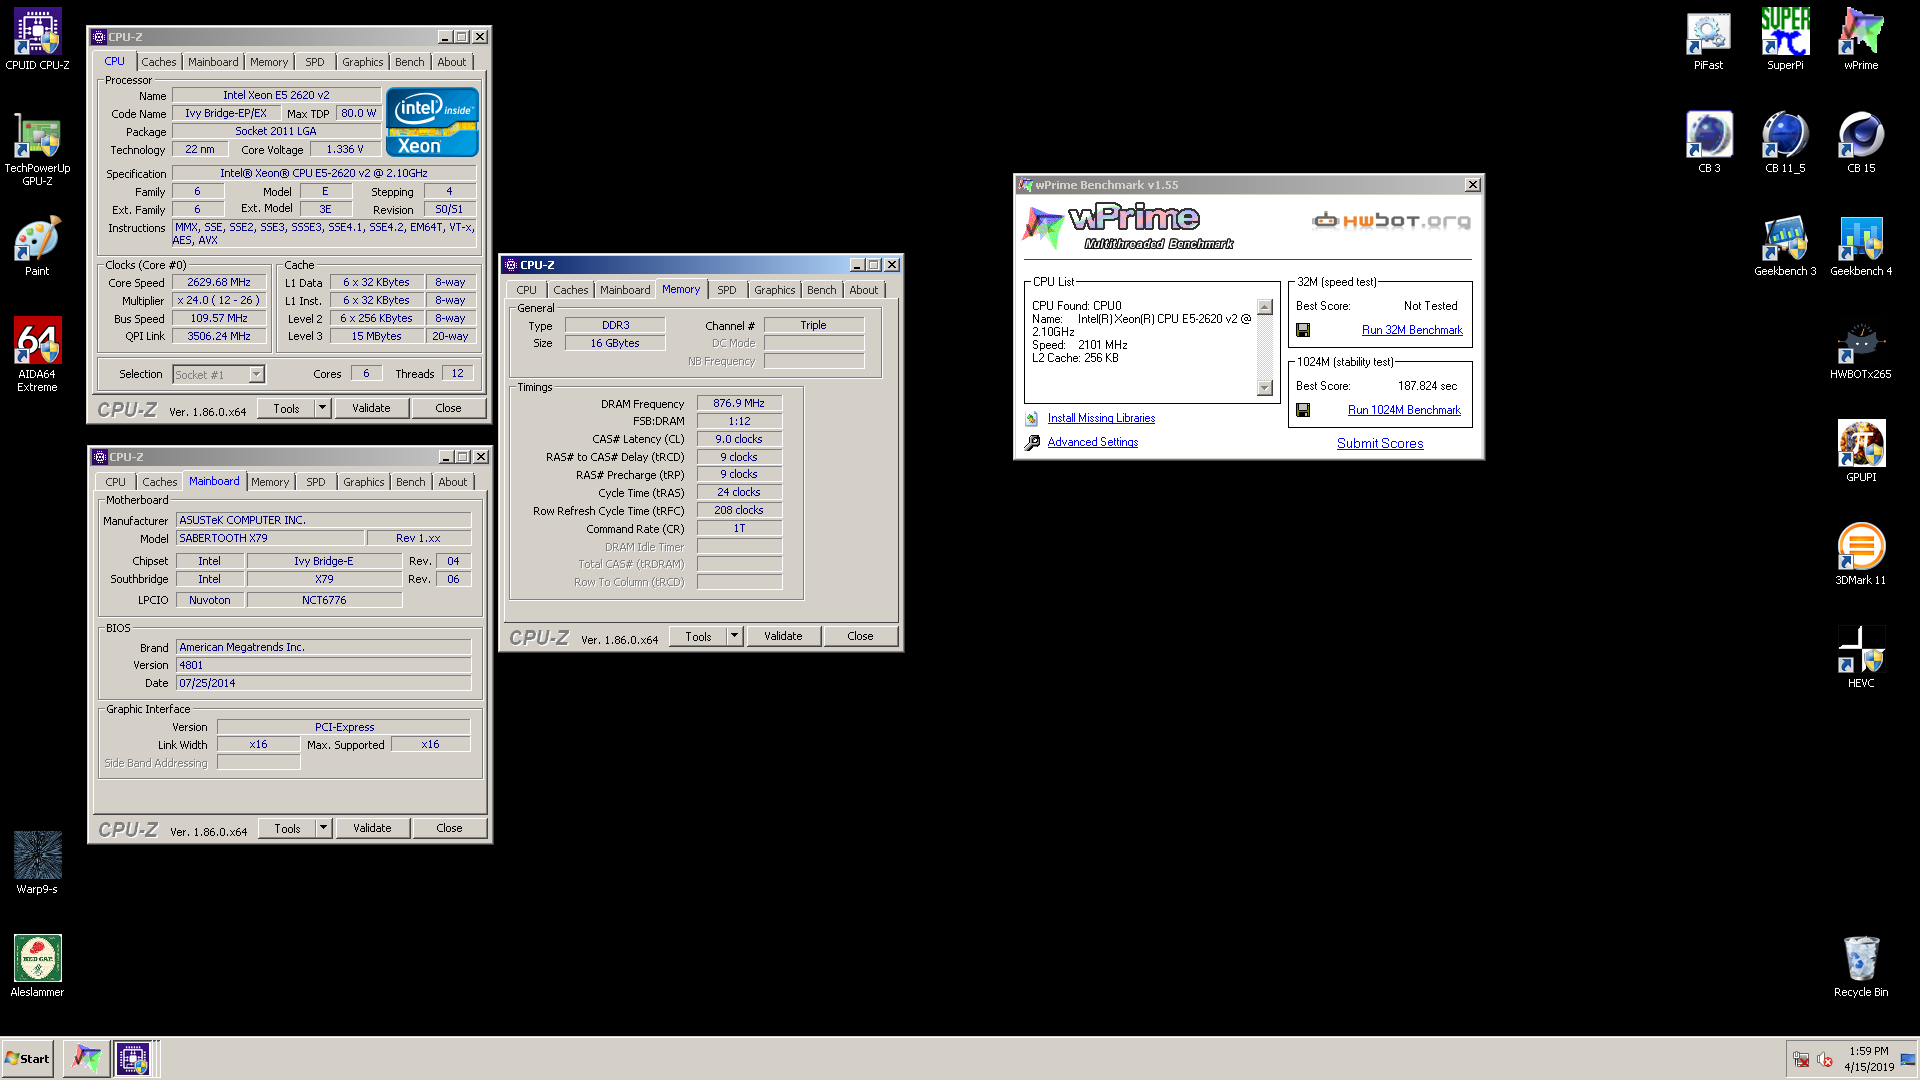
Task: Open Install Missing Libraries link
Action: pyautogui.click(x=1101, y=418)
